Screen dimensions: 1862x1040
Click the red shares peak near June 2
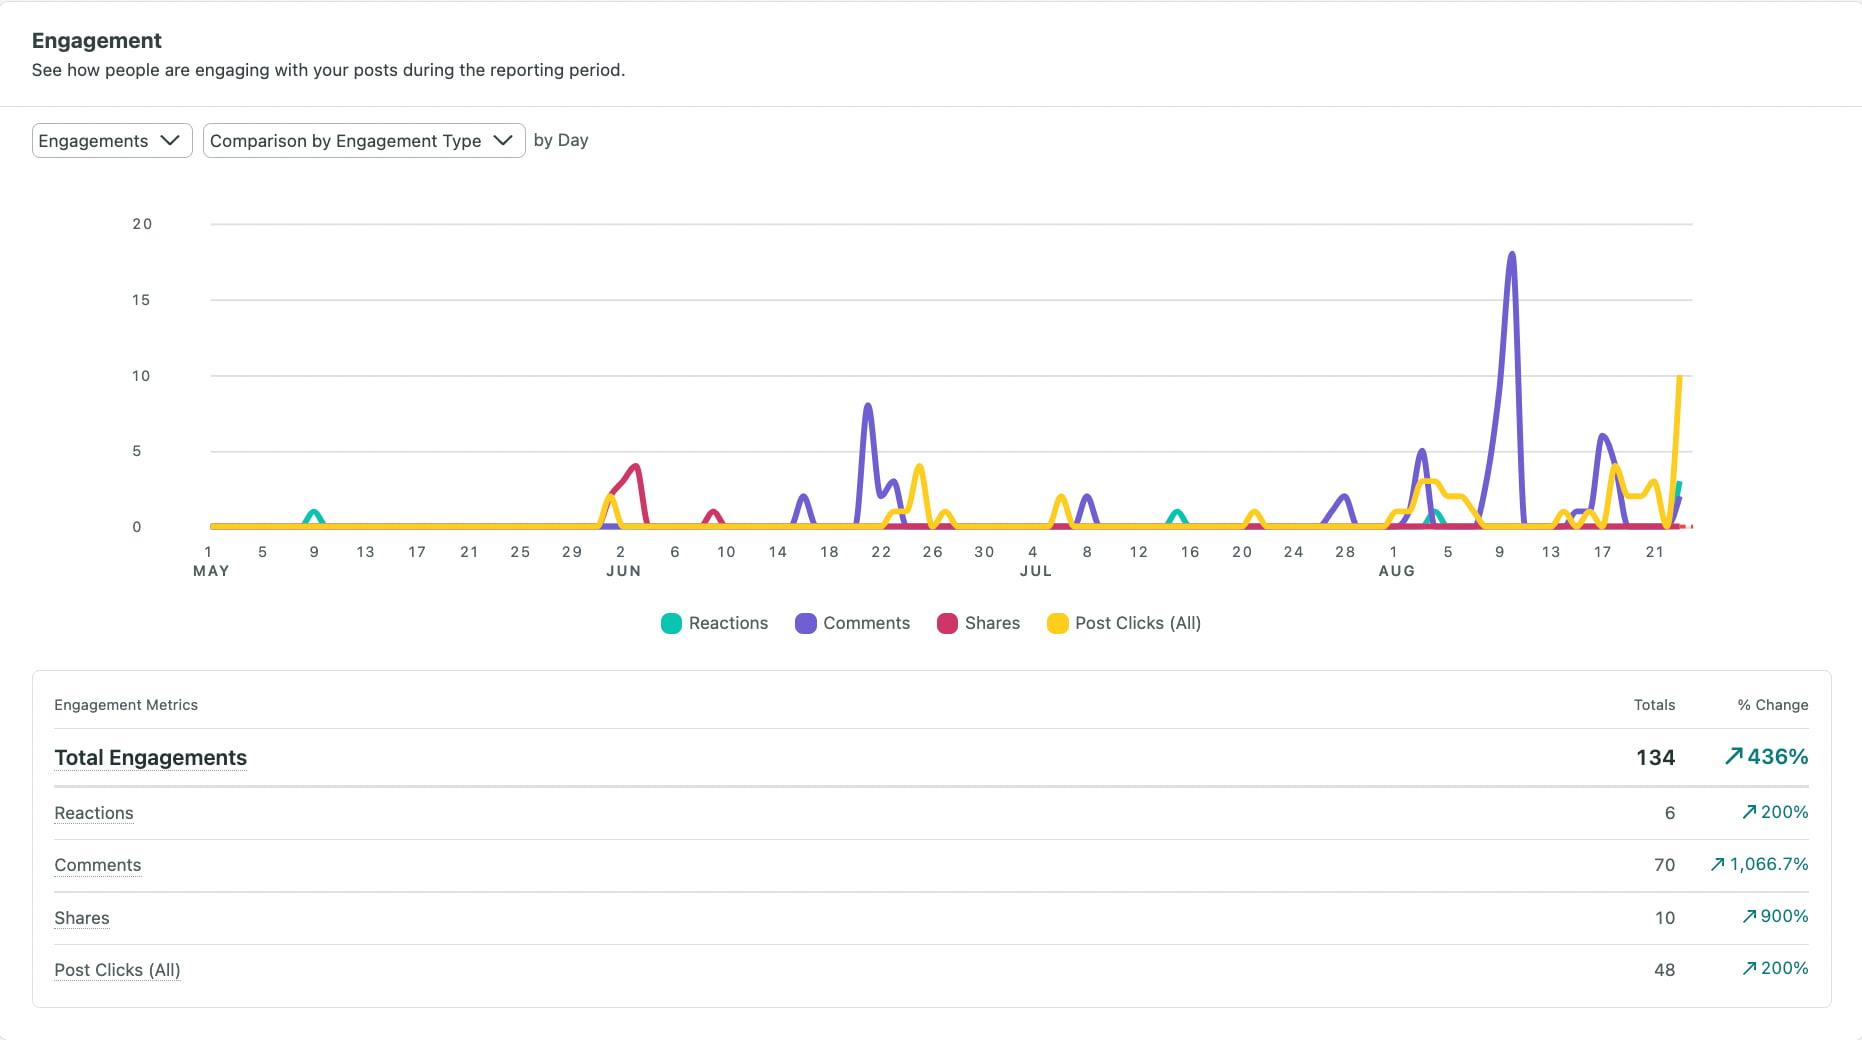point(635,467)
